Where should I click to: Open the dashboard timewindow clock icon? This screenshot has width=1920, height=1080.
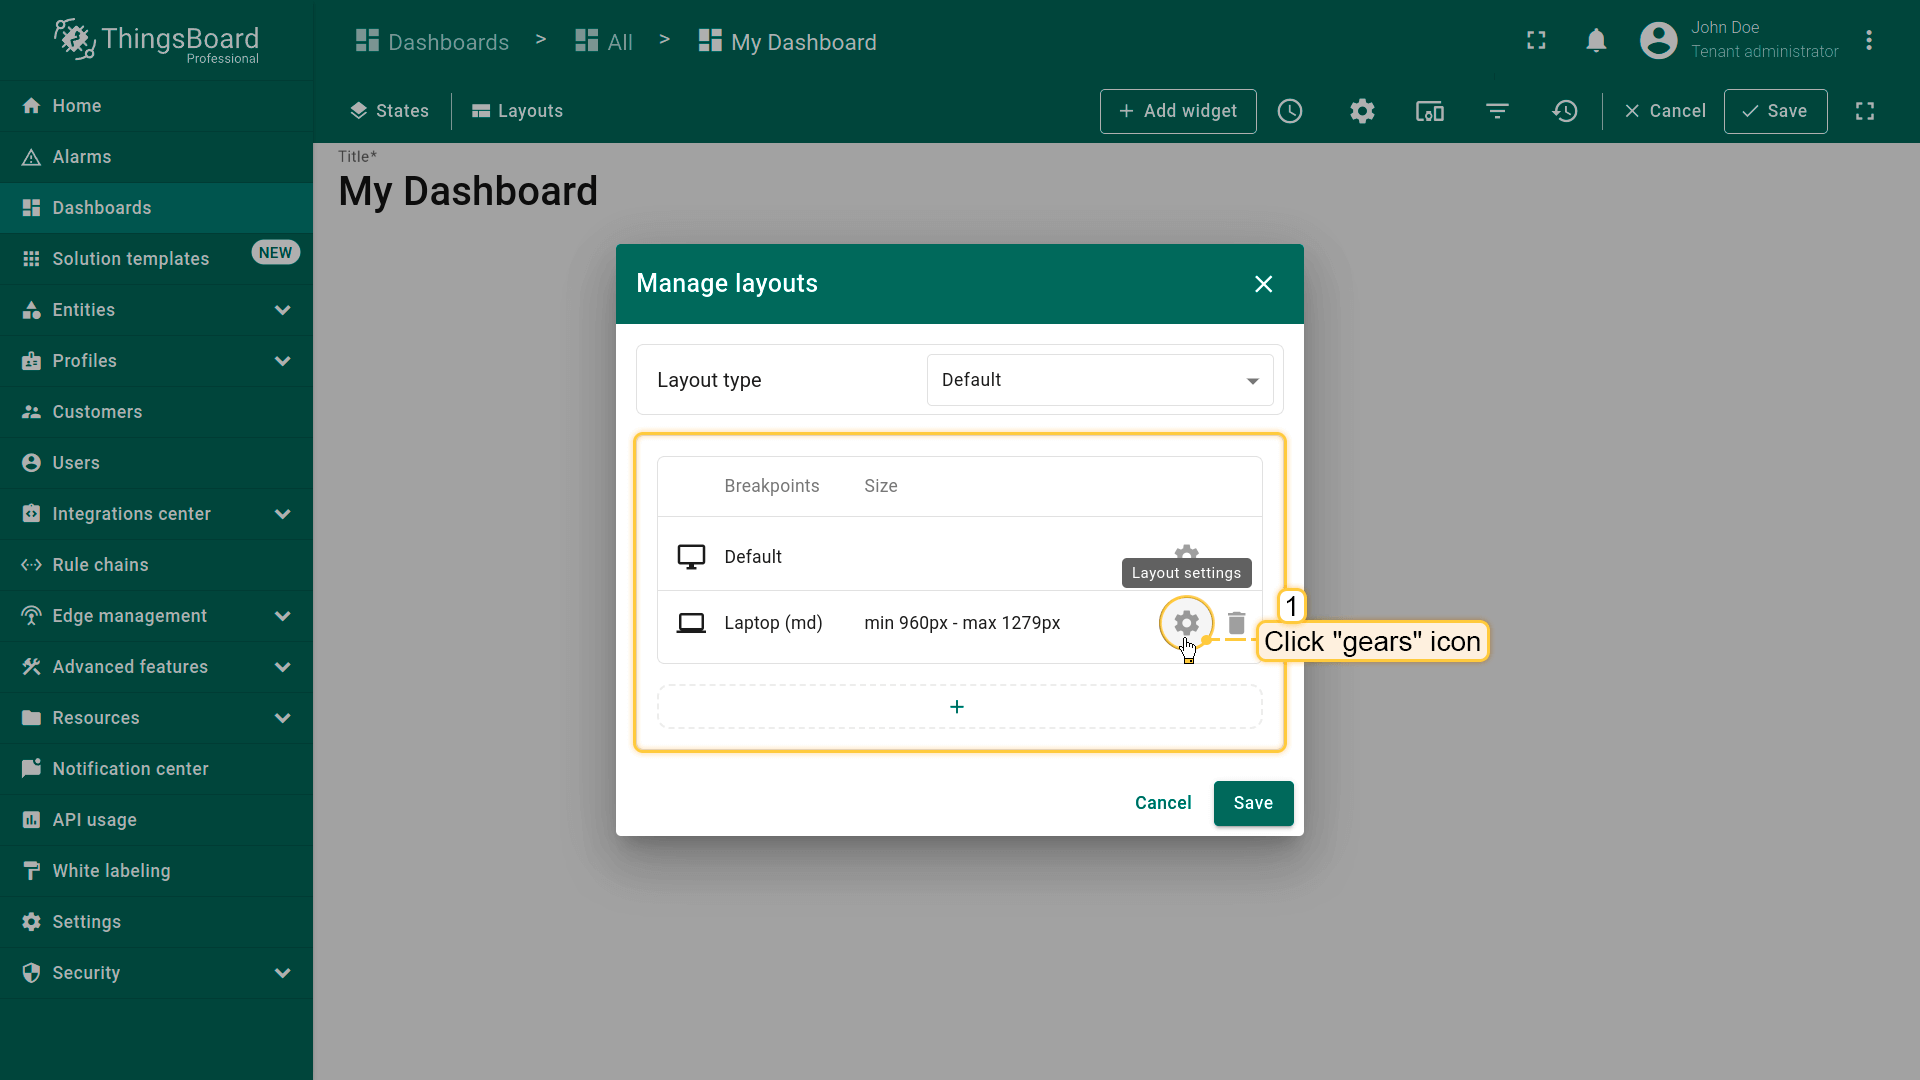coord(1290,111)
